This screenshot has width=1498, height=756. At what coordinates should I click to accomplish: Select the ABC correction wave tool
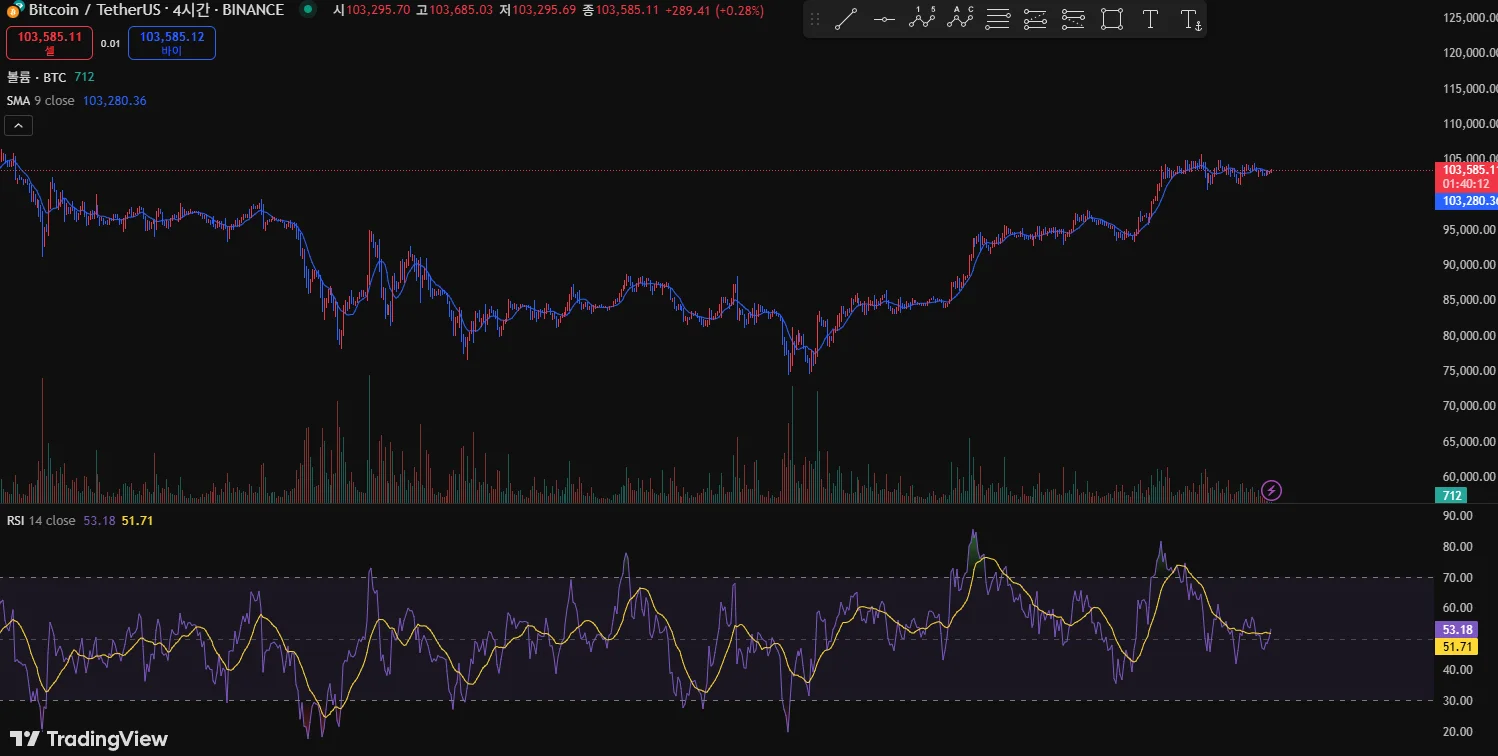point(960,19)
